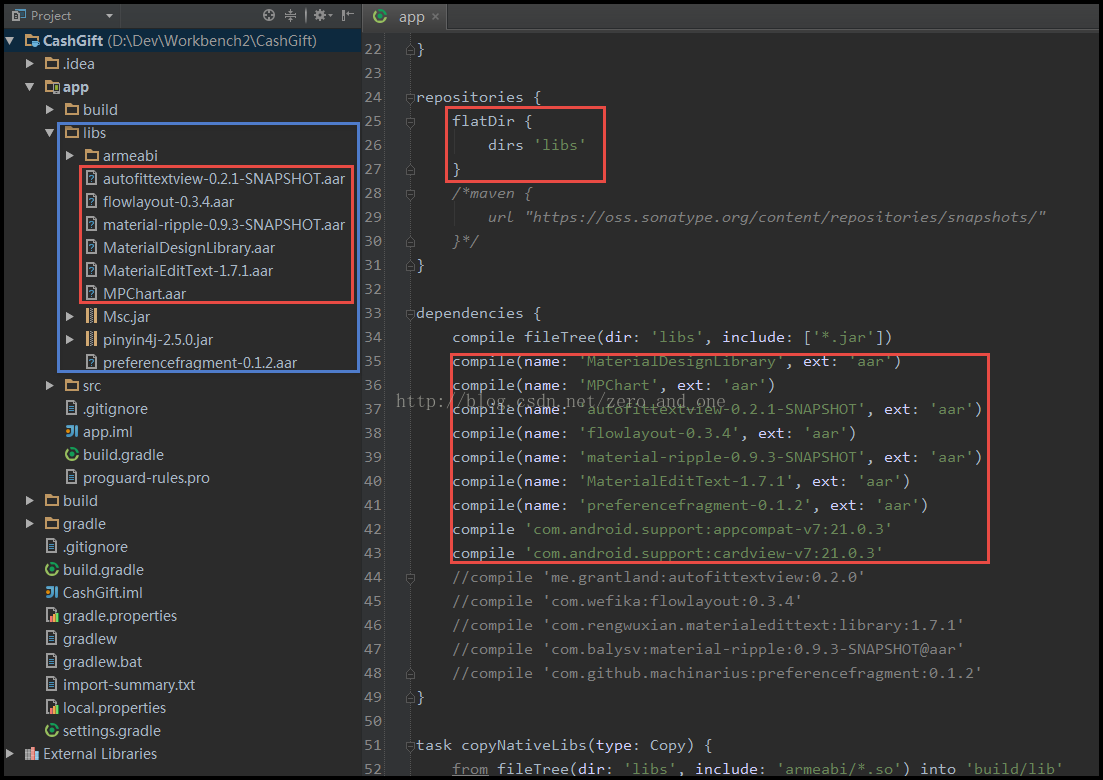Collapse the CashGift project root
Viewport: 1103px width, 780px height.
(10, 41)
